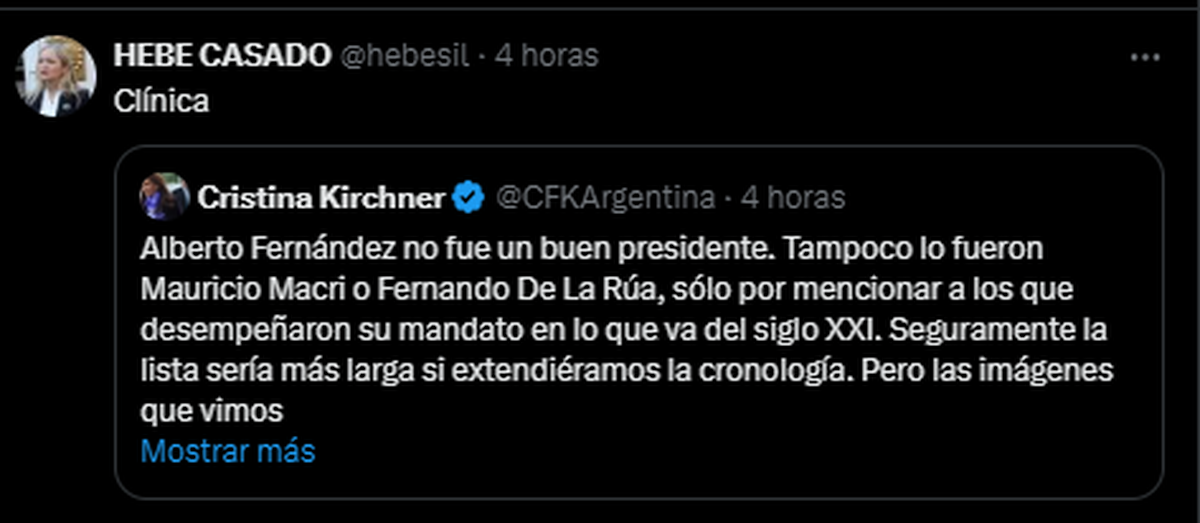Viewport: 1200px width, 523px height.
Task: Click Cristina Kirchner's small avatar
Action: pyautogui.click(x=164, y=196)
